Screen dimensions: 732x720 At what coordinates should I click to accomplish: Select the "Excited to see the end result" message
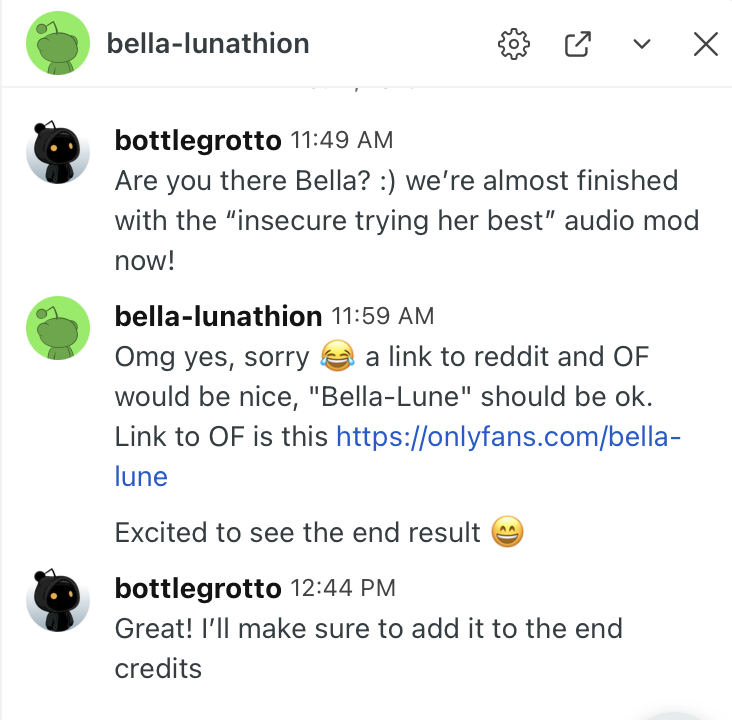(x=297, y=533)
